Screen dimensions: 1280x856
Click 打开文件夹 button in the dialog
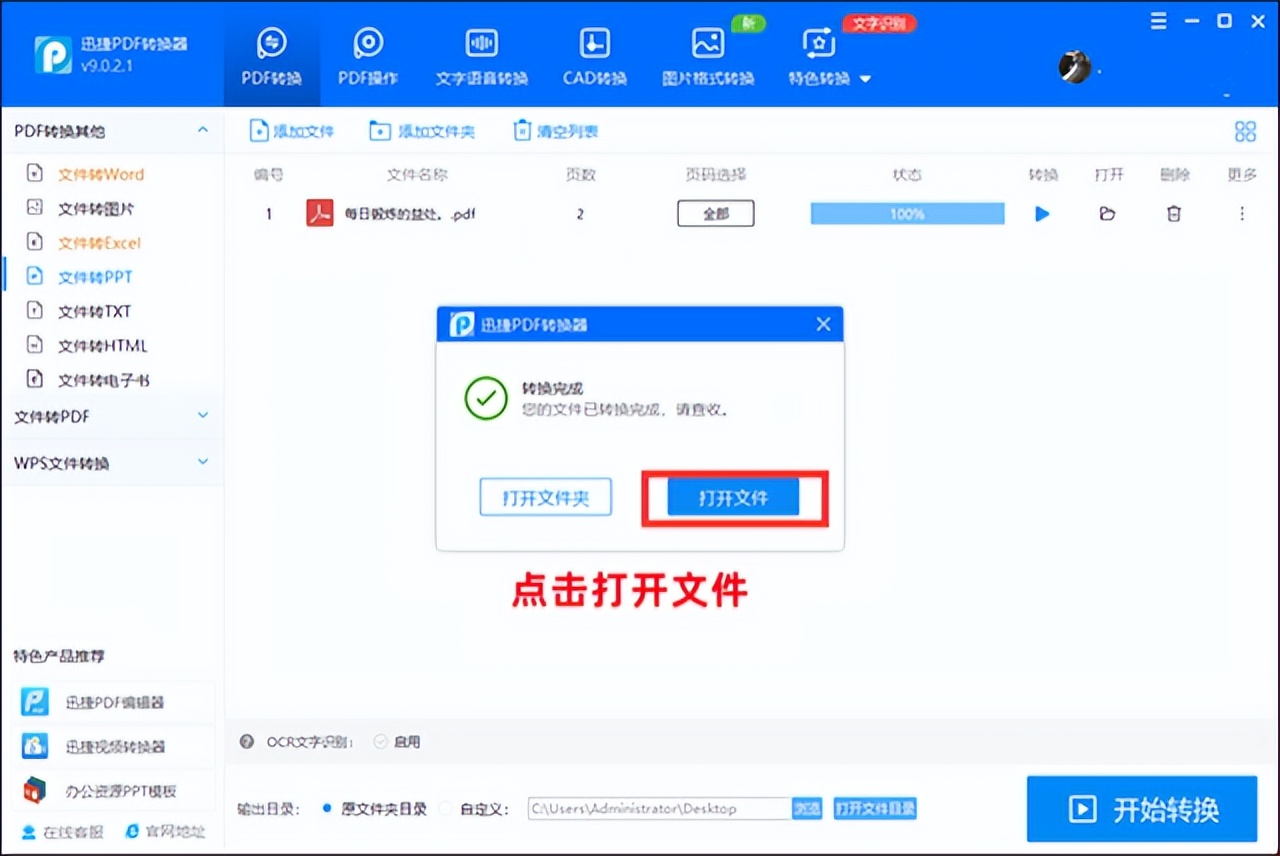545,497
